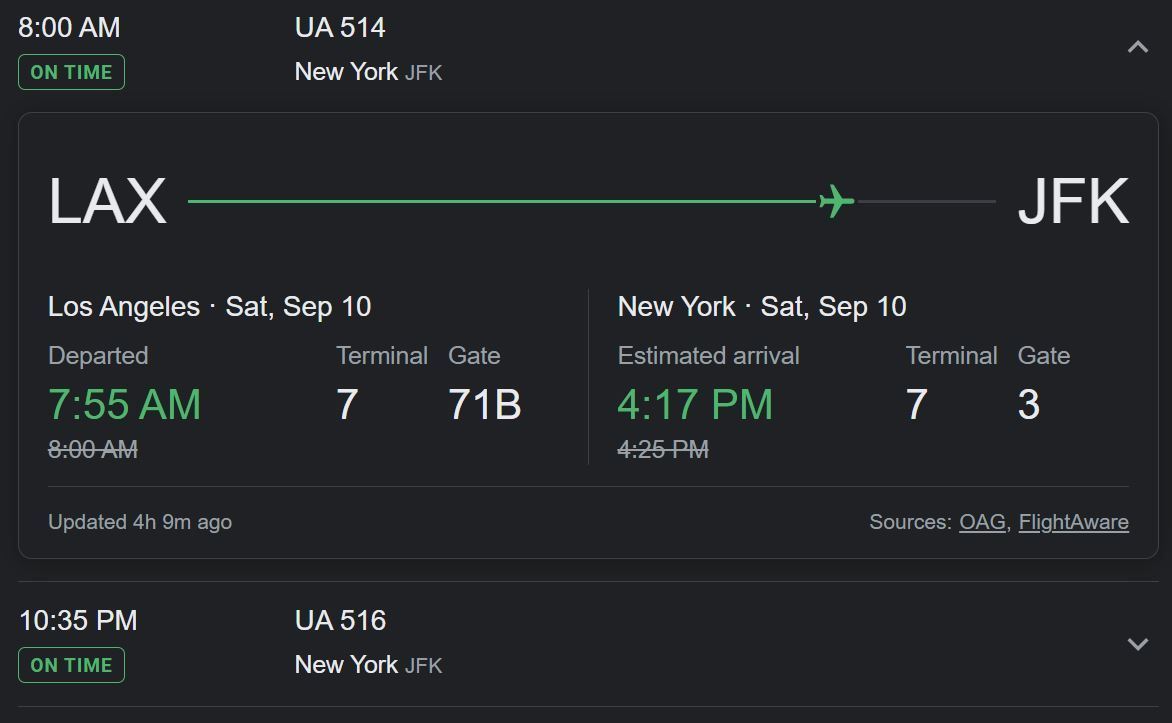
Task: Click the green airplane progress icon
Action: pos(836,201)
